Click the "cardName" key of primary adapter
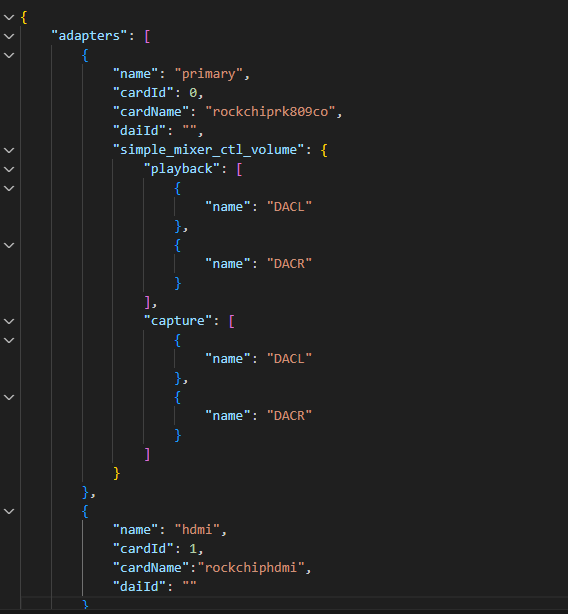Image resolution: width=568 pixels, height=614 pixels. coord(151,112)
